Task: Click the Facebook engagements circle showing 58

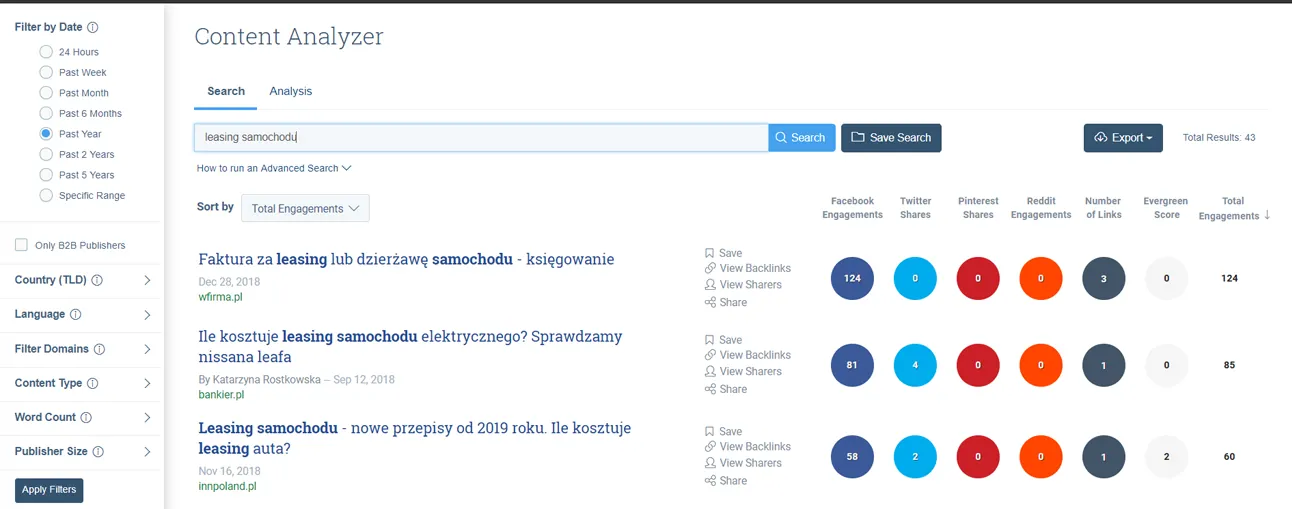Action: tap(852, 456)
